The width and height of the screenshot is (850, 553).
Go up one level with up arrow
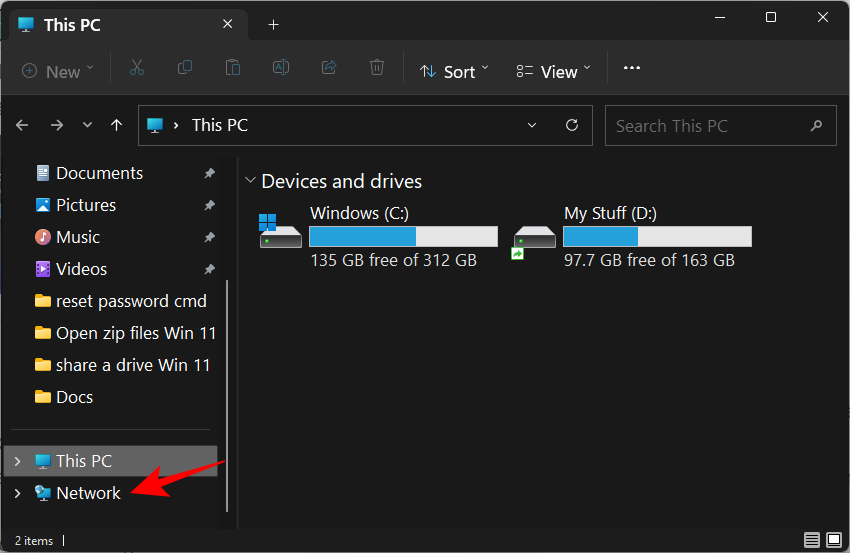point(117,125)
